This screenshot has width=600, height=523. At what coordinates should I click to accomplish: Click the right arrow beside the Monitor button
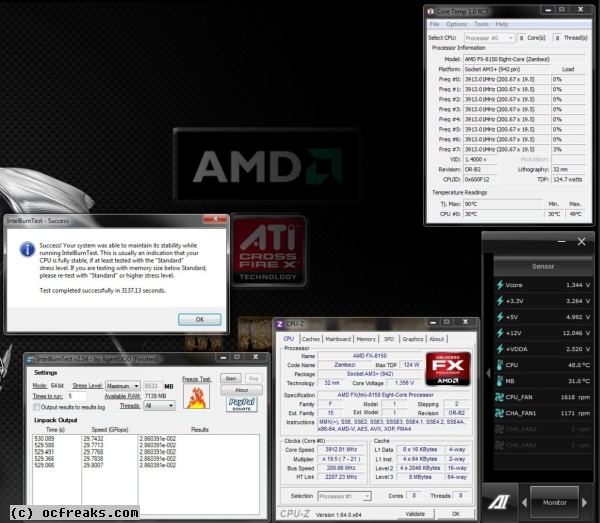pos(584,502)
